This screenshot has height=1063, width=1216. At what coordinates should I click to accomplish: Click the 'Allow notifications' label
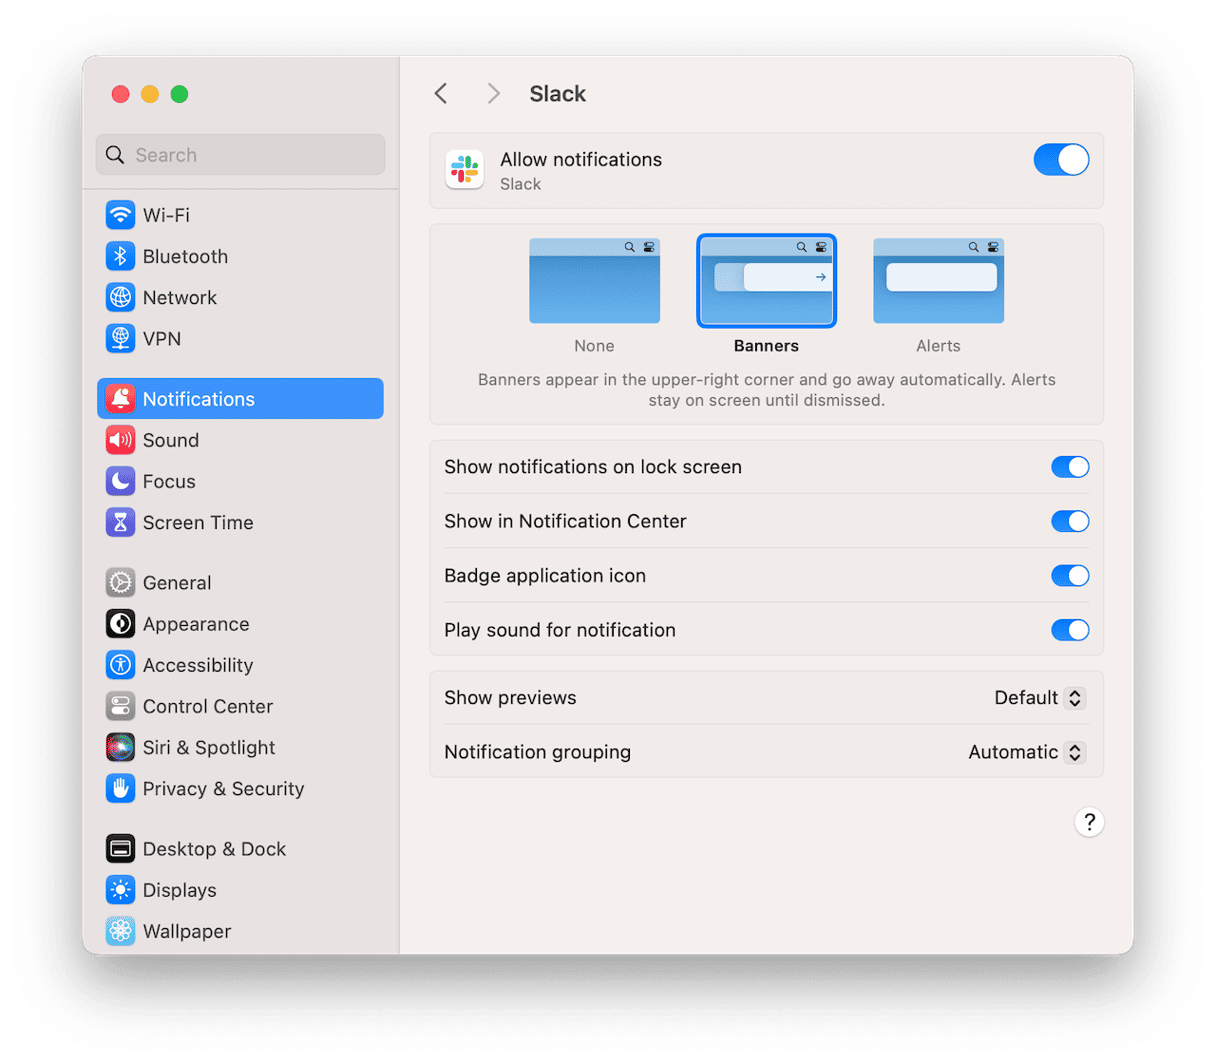[x=581, y=159]
